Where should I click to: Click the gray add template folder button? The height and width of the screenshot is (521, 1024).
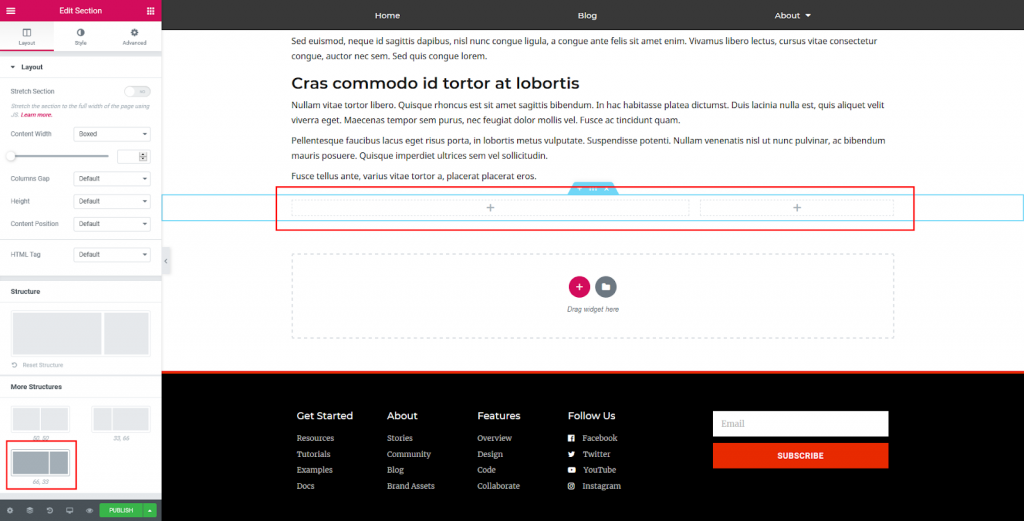(x=605, y=287)
